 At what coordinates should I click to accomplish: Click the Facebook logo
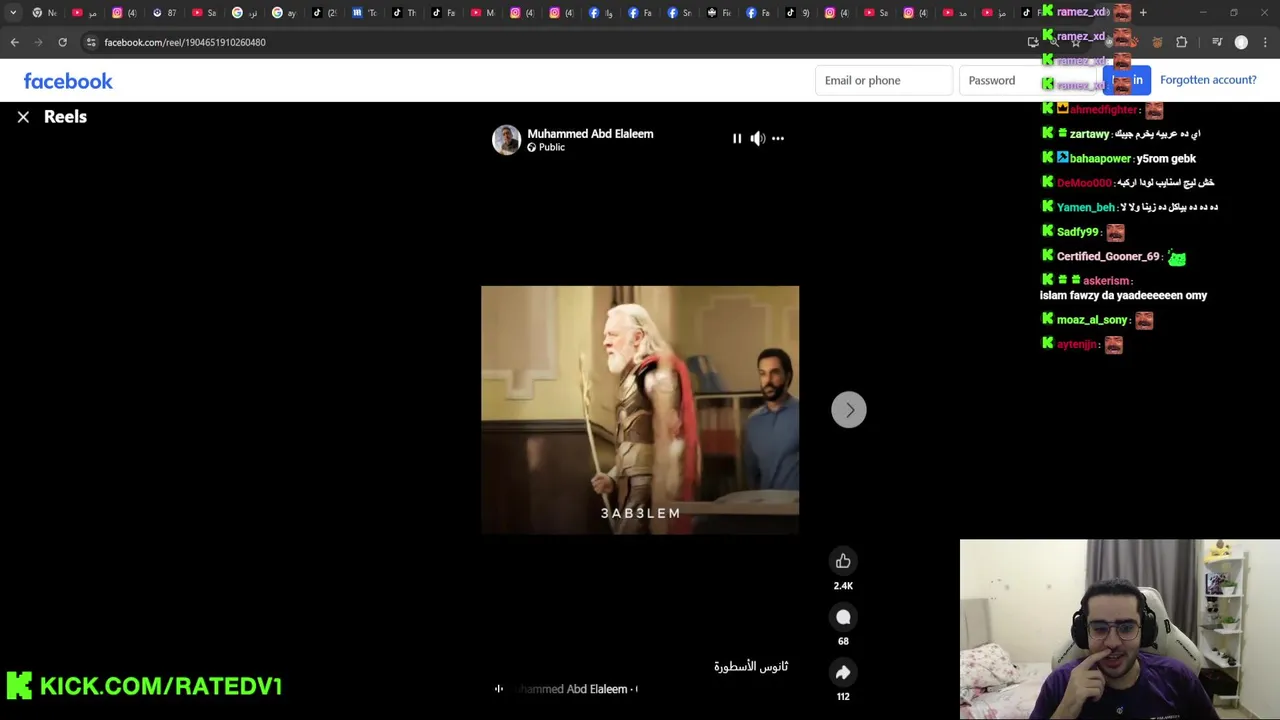pos(68,81)
